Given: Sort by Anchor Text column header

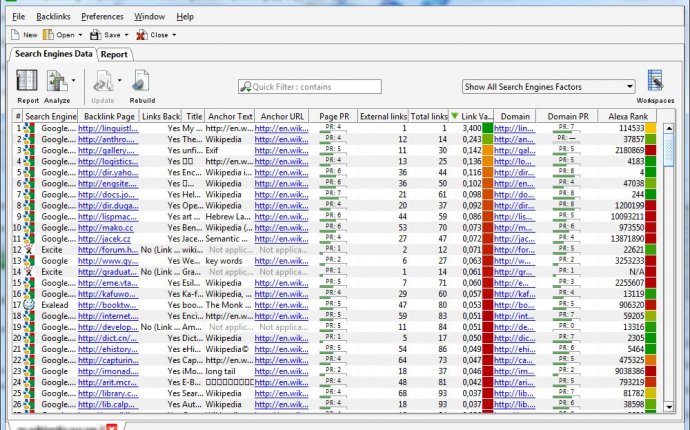Looking at the screenshot, I should click(230, 117).
